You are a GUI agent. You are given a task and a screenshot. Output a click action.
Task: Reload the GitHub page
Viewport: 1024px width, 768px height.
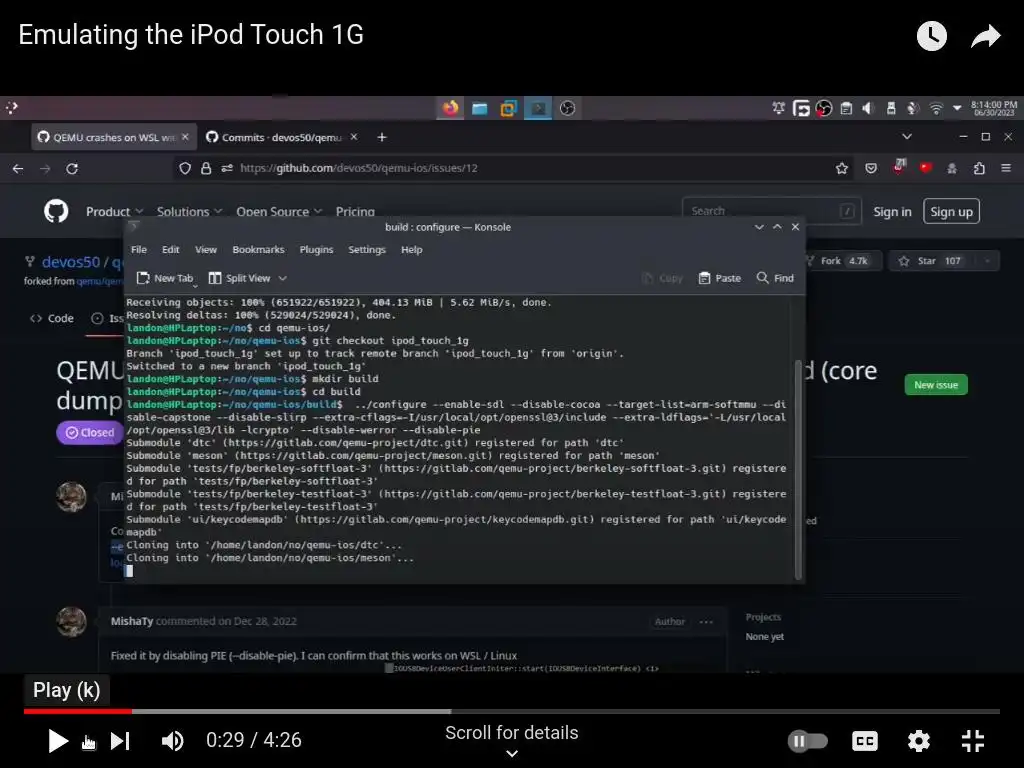(x=72, y=168)
